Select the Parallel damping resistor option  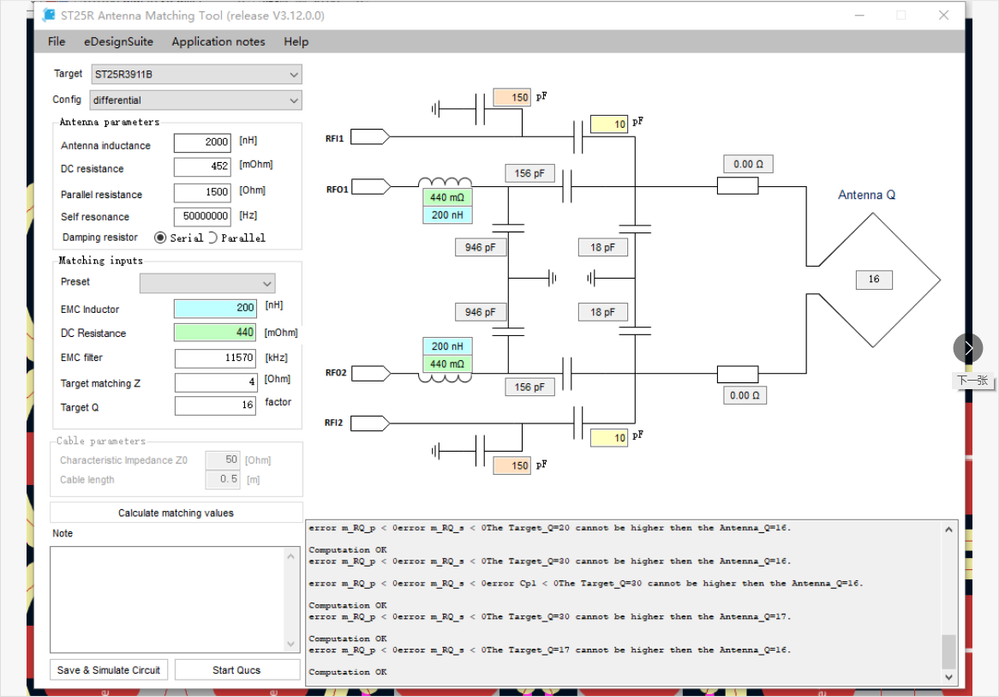[x=212, y=238]
